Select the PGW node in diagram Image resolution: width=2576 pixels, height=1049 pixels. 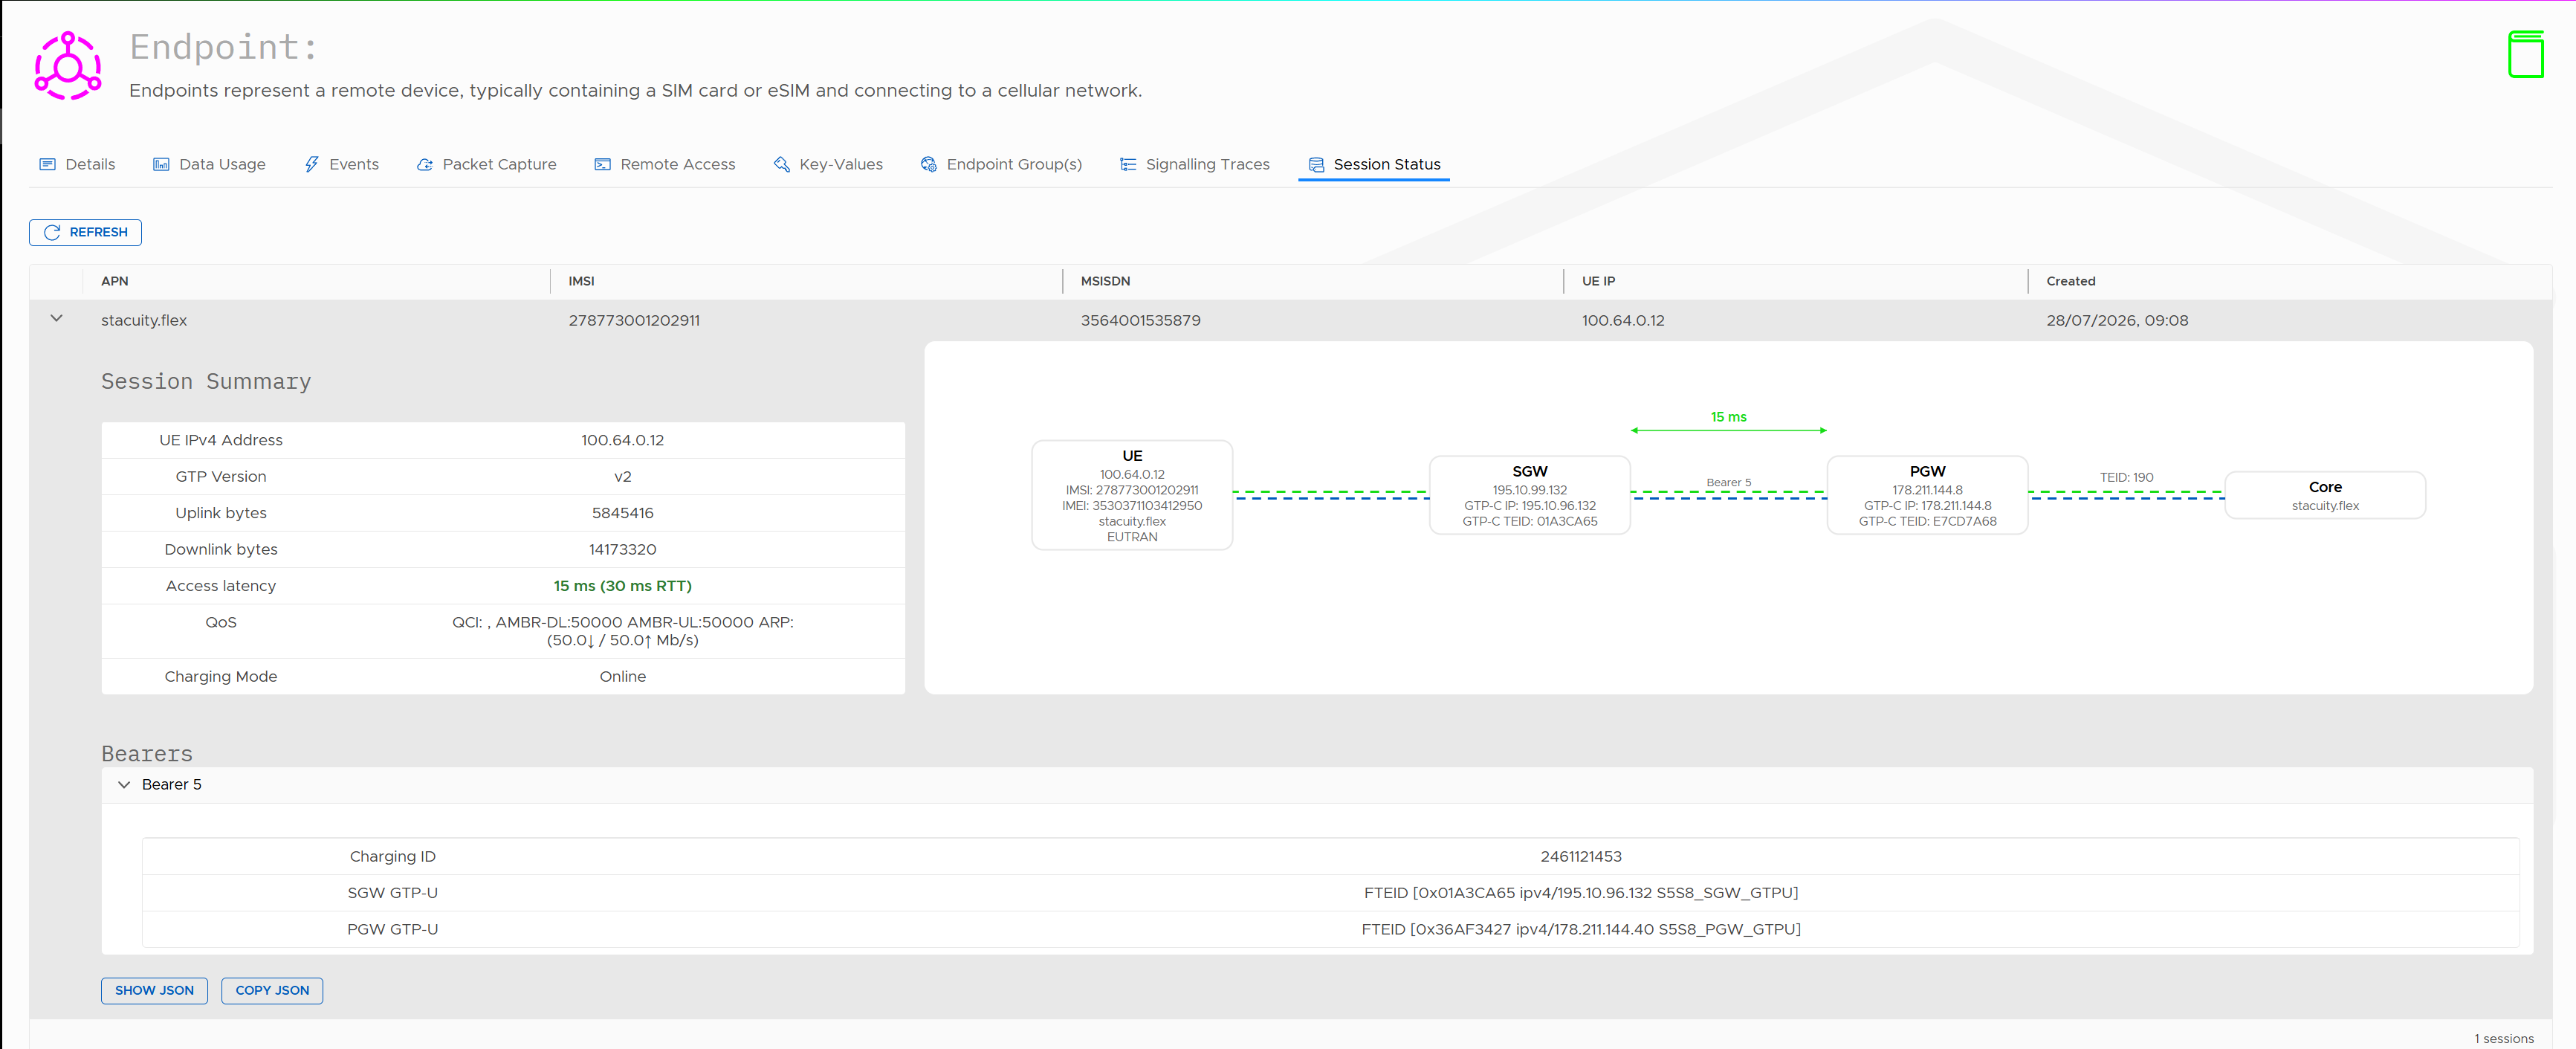tap(1927, 495)
